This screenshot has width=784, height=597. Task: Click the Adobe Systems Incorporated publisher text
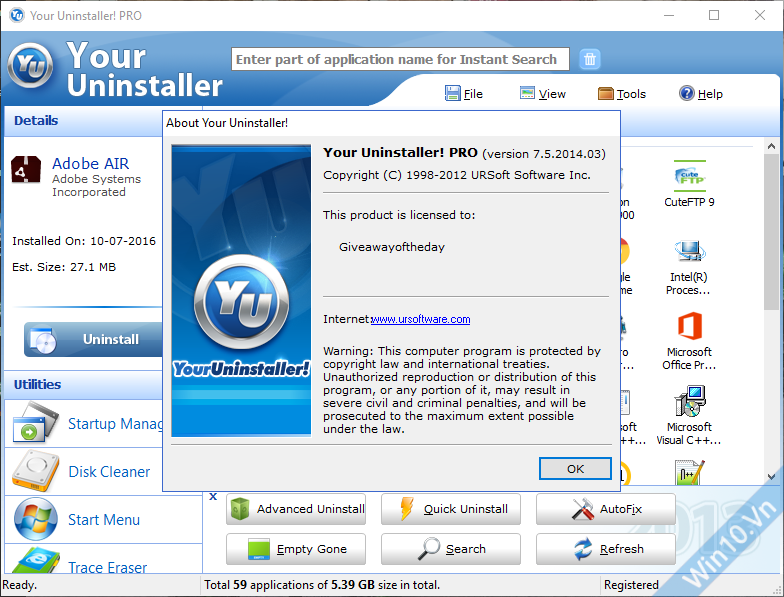[96, 186]
